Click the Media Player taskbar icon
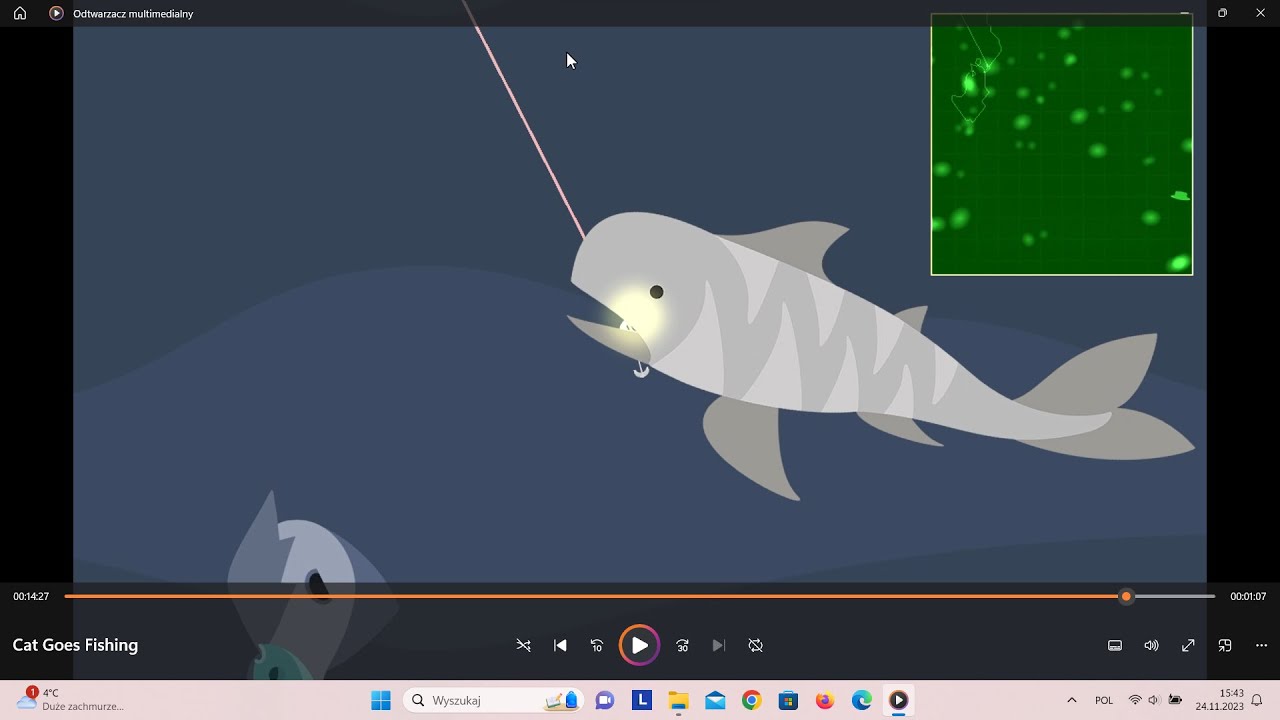The width and height of the screenshot is (1280, 720). pyautogui.click(x=898, y=700)
